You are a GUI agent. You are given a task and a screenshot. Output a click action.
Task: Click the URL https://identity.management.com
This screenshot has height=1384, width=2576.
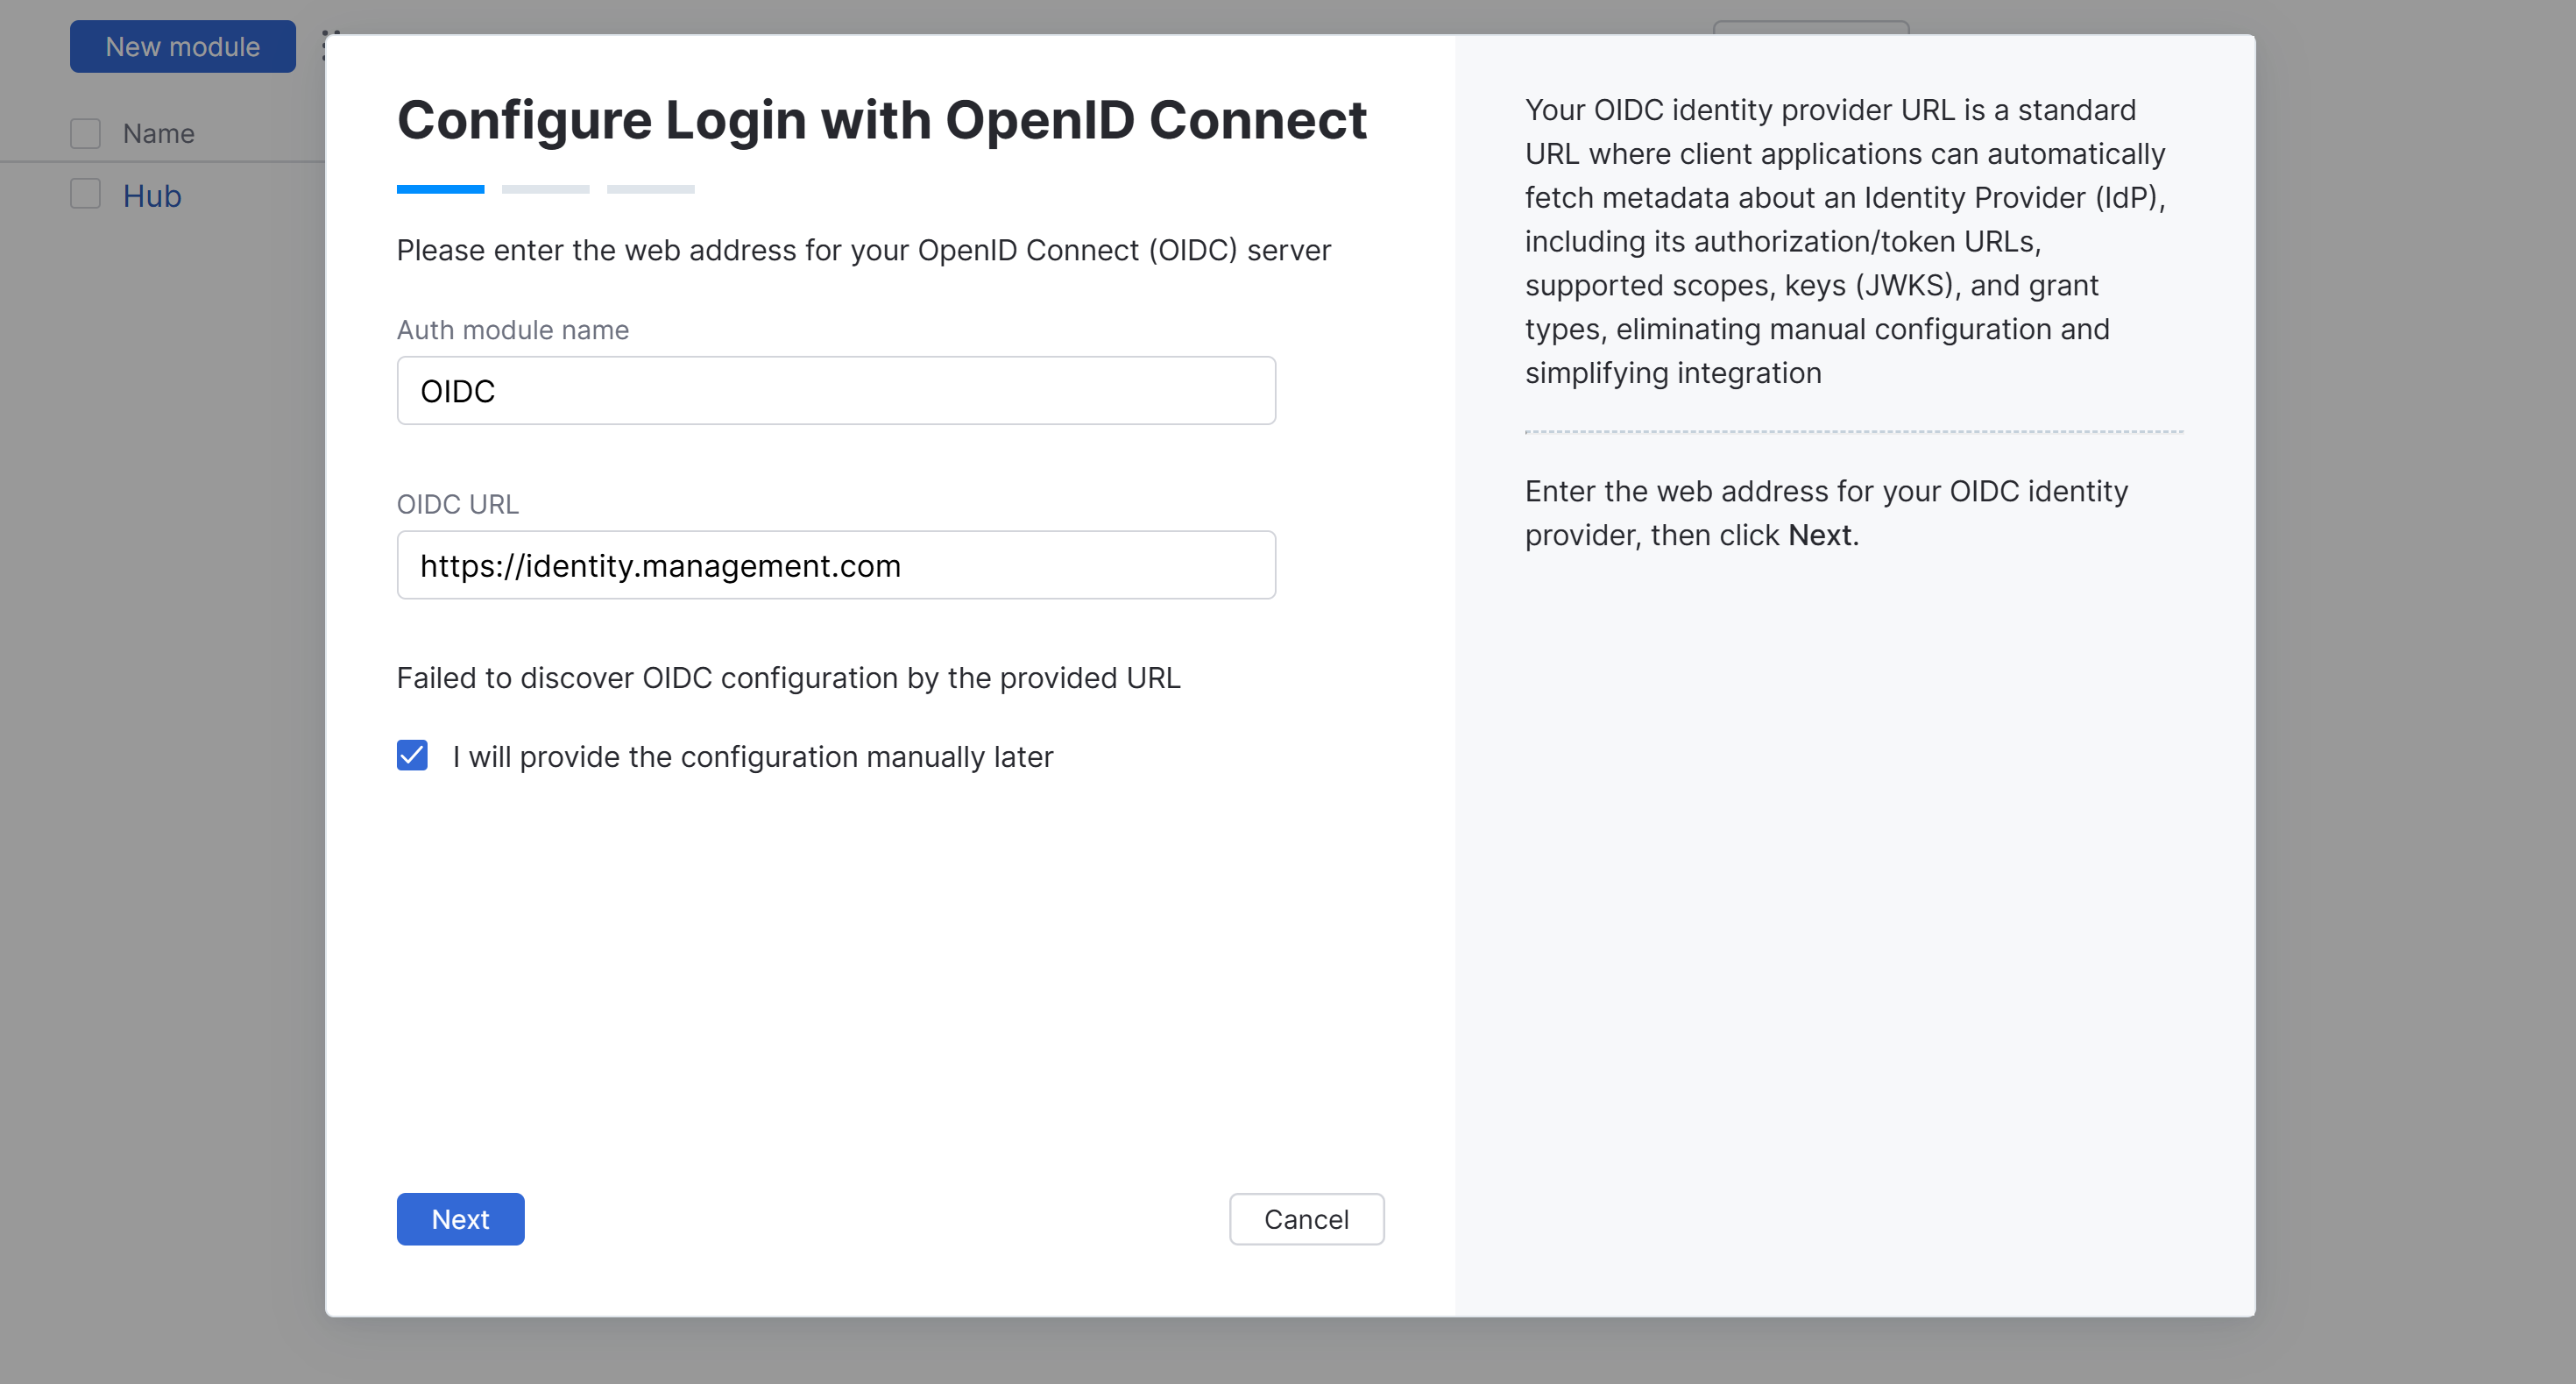tap(660, 565)
